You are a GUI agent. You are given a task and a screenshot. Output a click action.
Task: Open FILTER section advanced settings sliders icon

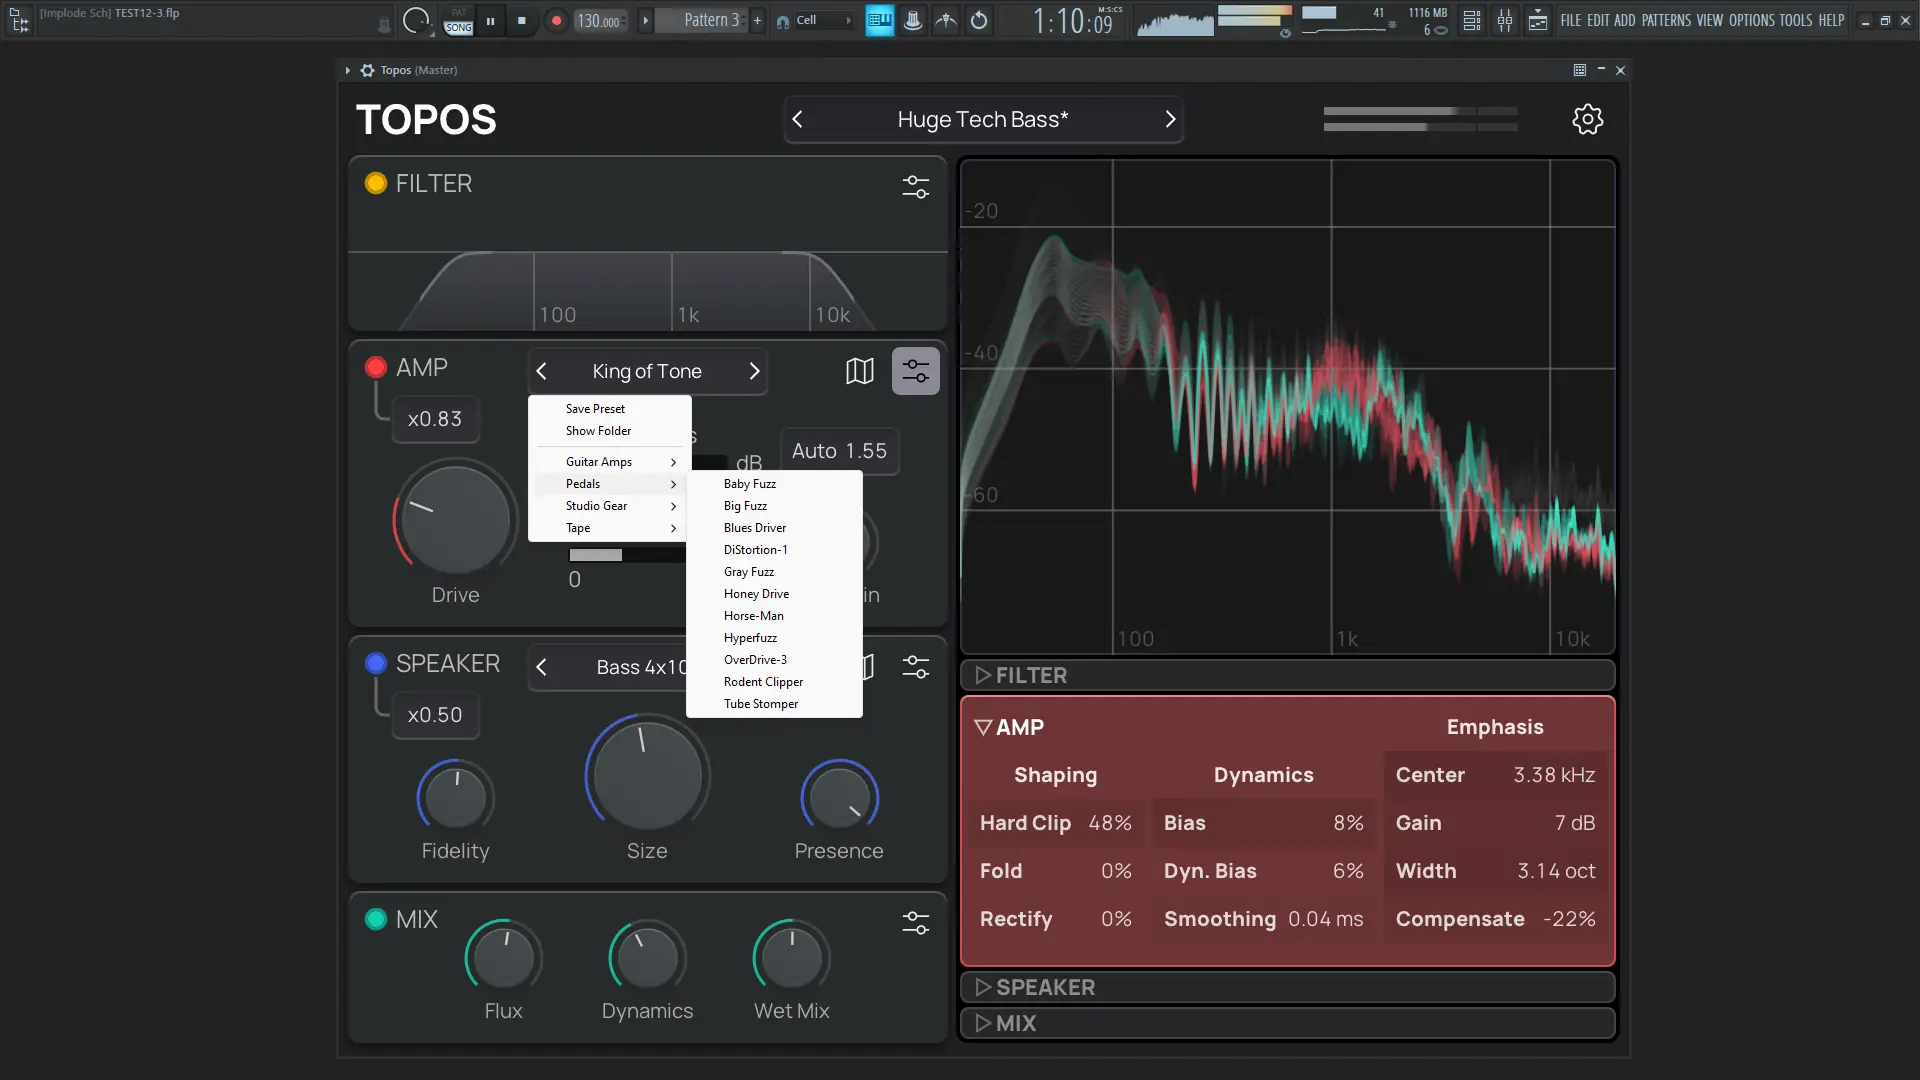coord(915,187)
